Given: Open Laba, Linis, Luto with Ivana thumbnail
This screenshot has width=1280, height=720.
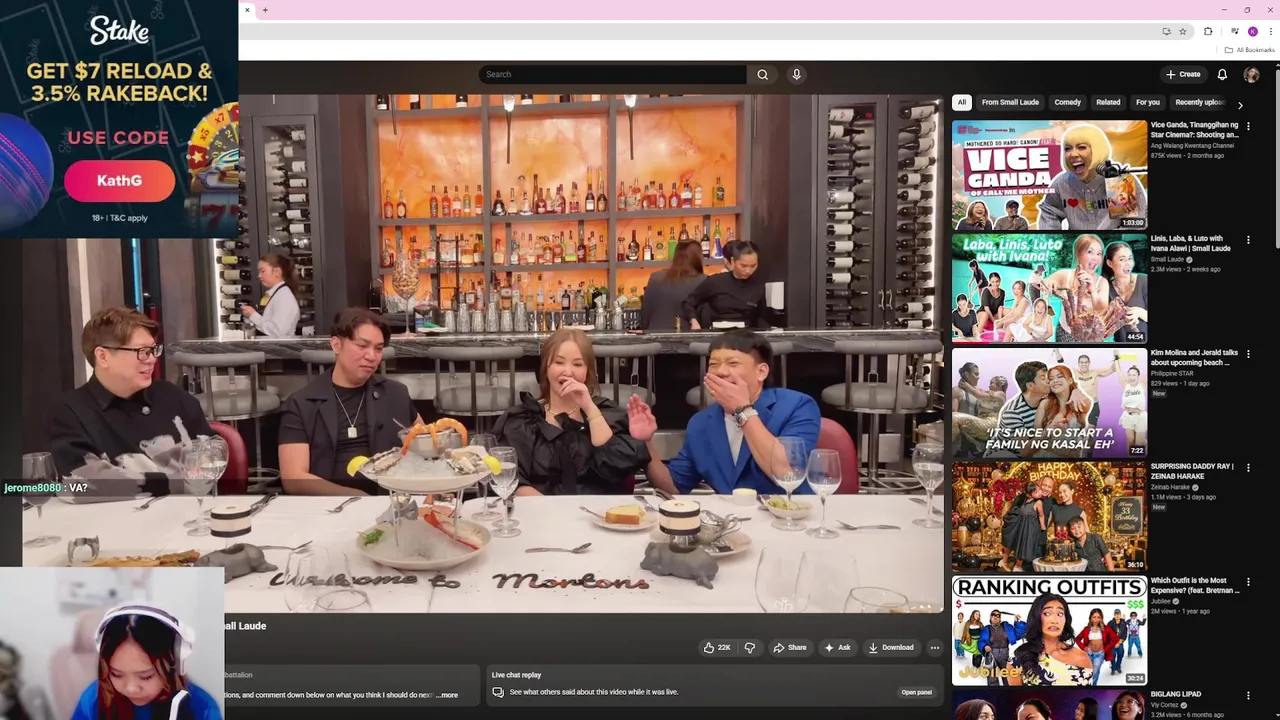Looking at the screenshot, I should [1049, 288].
